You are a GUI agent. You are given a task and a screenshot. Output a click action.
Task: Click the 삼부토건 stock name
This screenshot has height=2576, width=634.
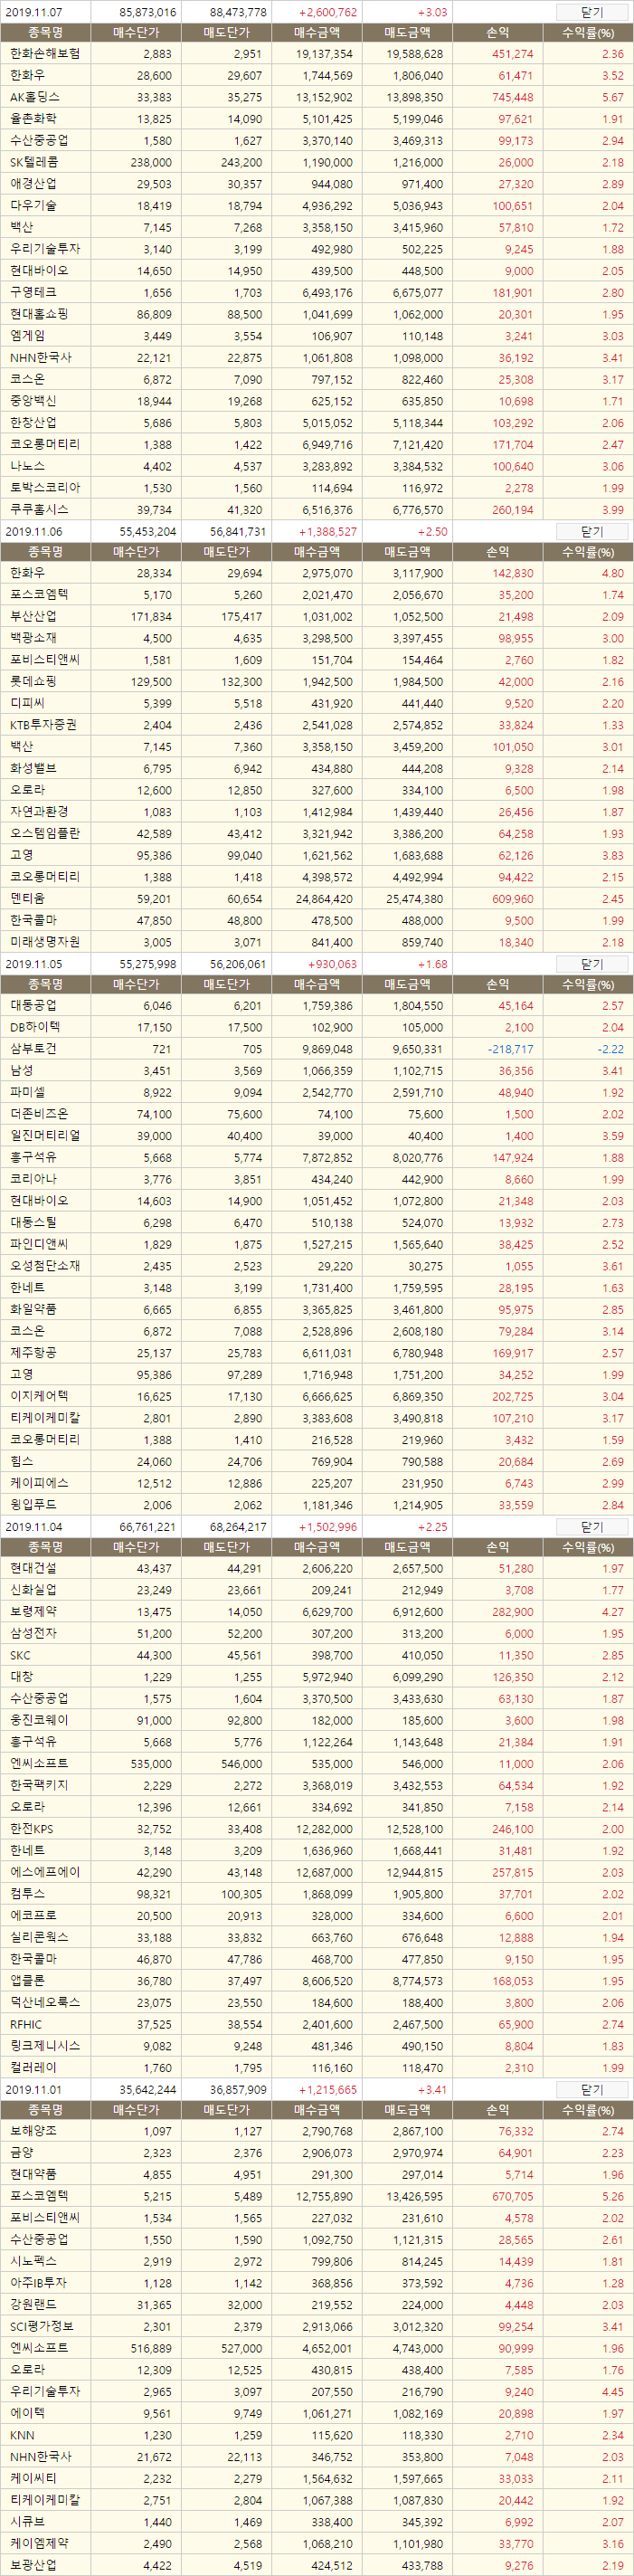[x=33, y=1048]
